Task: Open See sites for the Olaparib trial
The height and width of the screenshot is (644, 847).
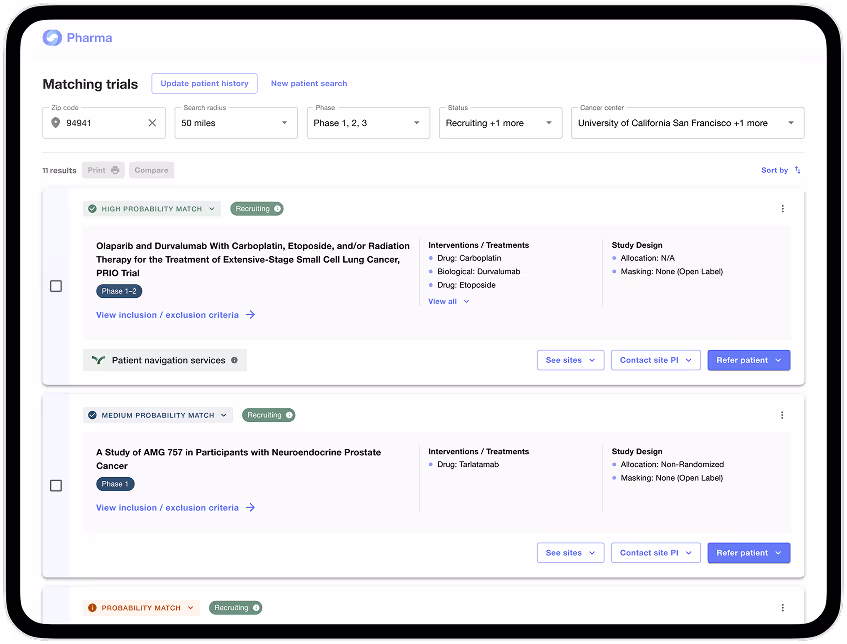Action: tap(570, 360)
